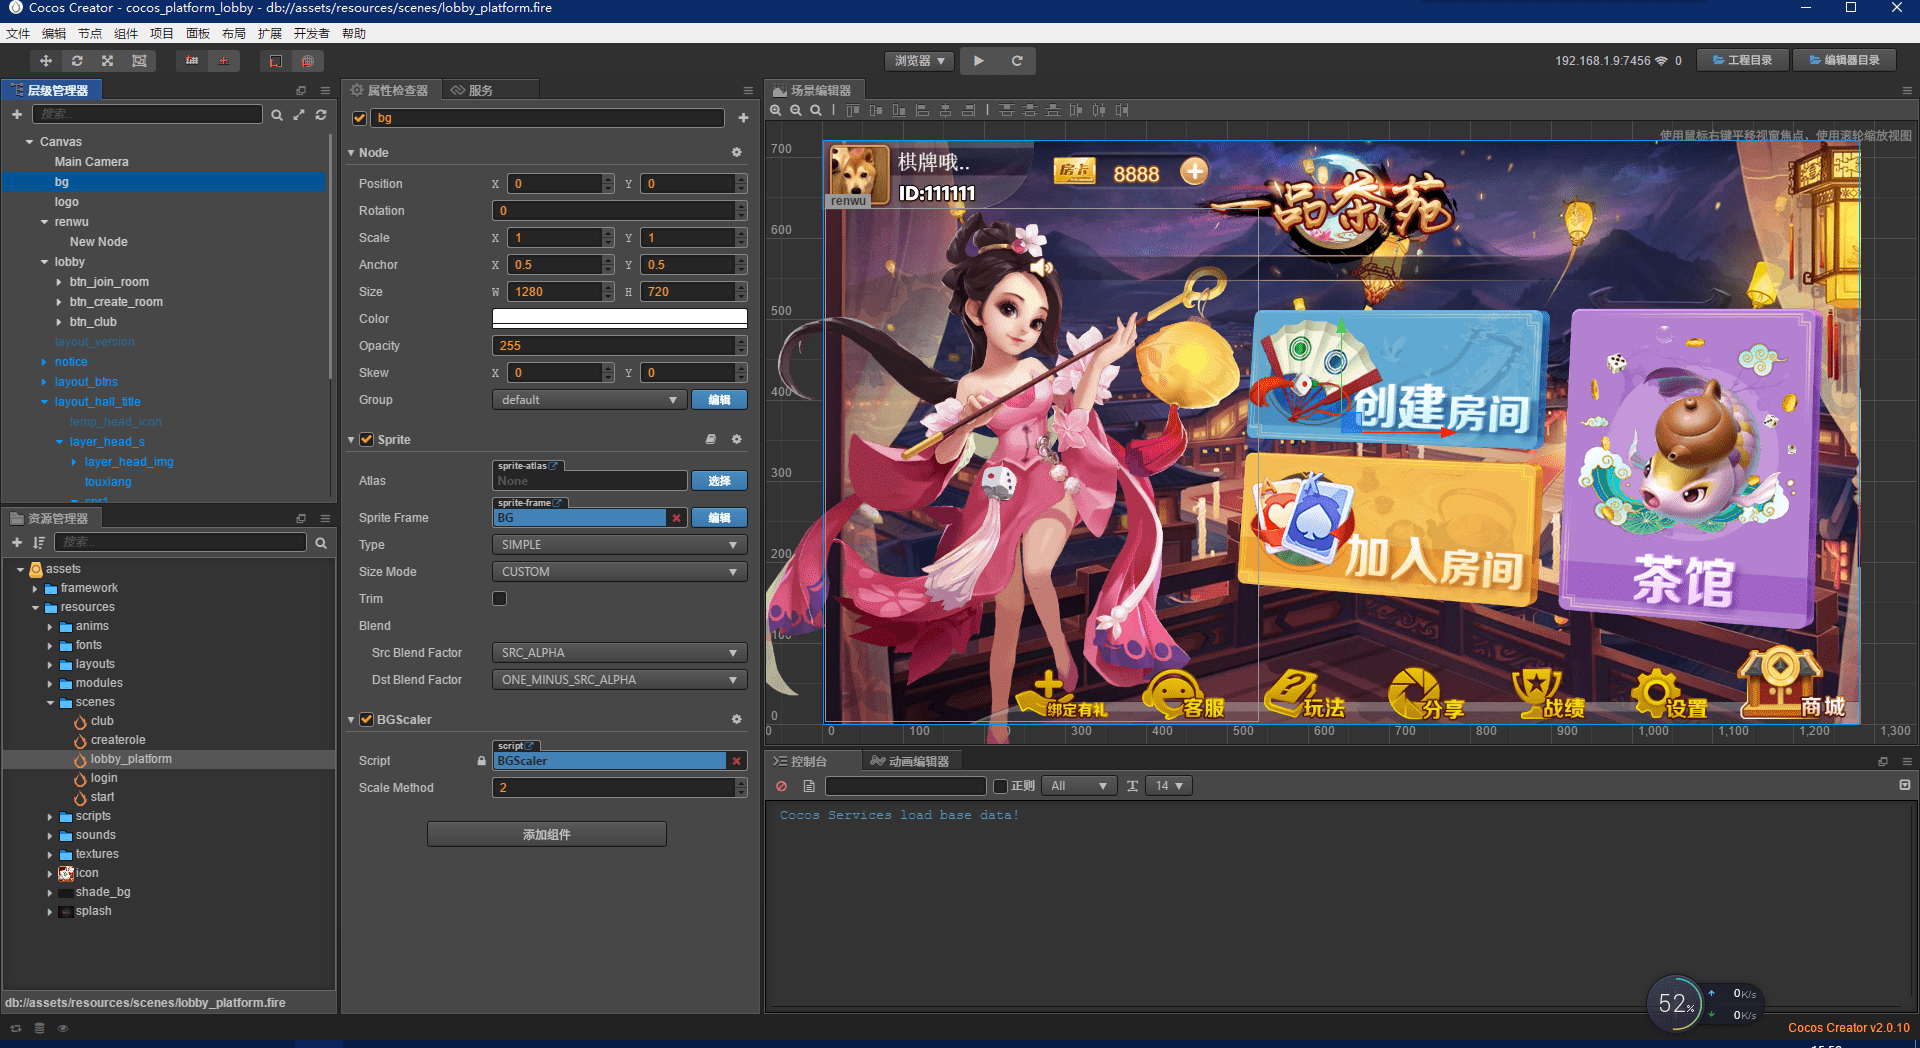This screenshot has height=1048, width=1920.
Task: Open Src Blend Factor dropdown
Action: 620,653
